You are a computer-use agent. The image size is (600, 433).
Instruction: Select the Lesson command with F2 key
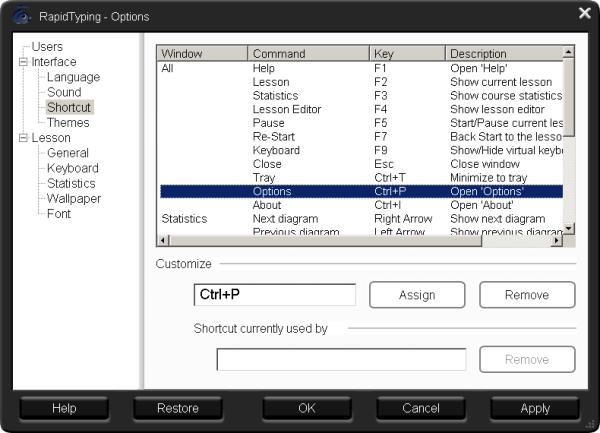[361, 82]
